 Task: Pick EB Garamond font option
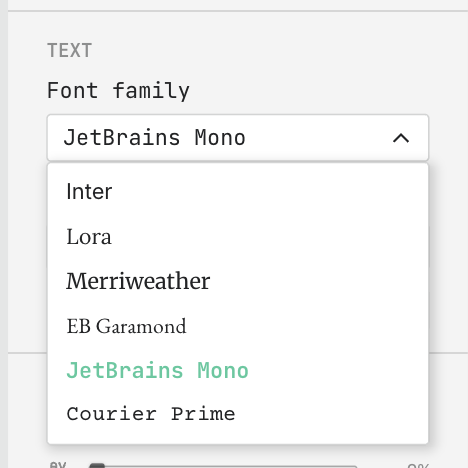click(x=238, y=326)
